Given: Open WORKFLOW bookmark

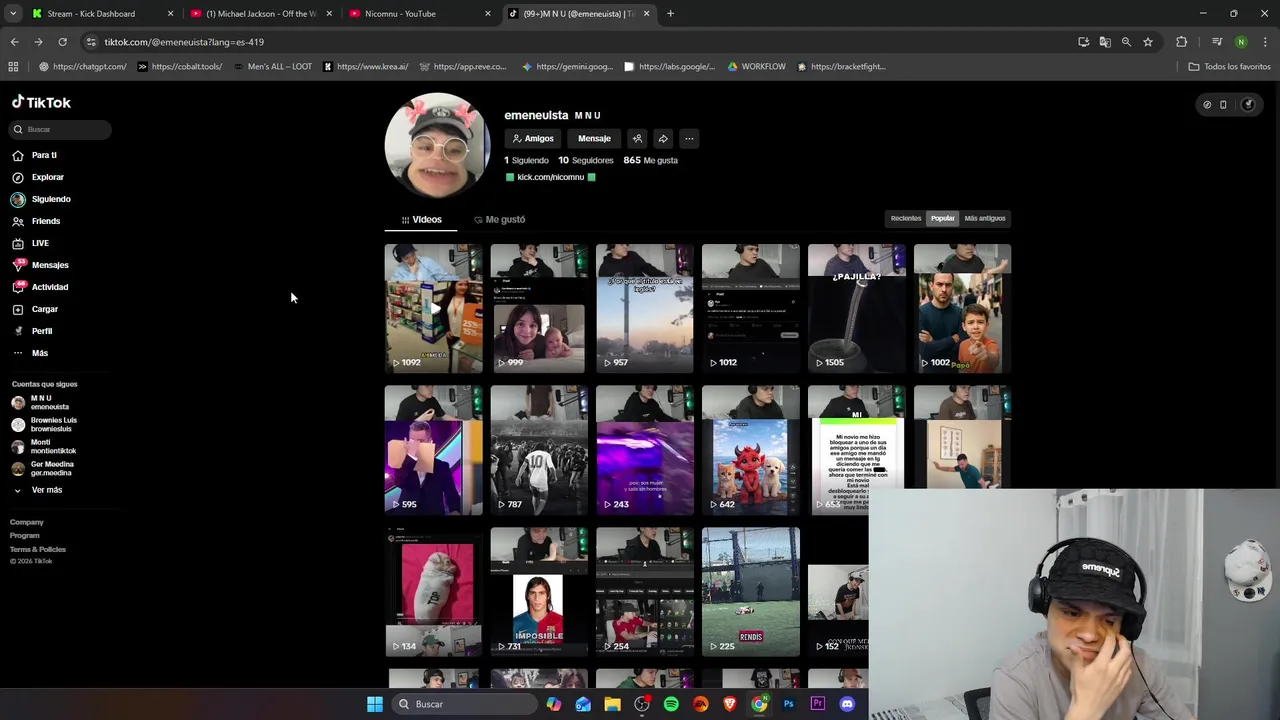Looking at the screenshot, I should (x=756, y=67).
